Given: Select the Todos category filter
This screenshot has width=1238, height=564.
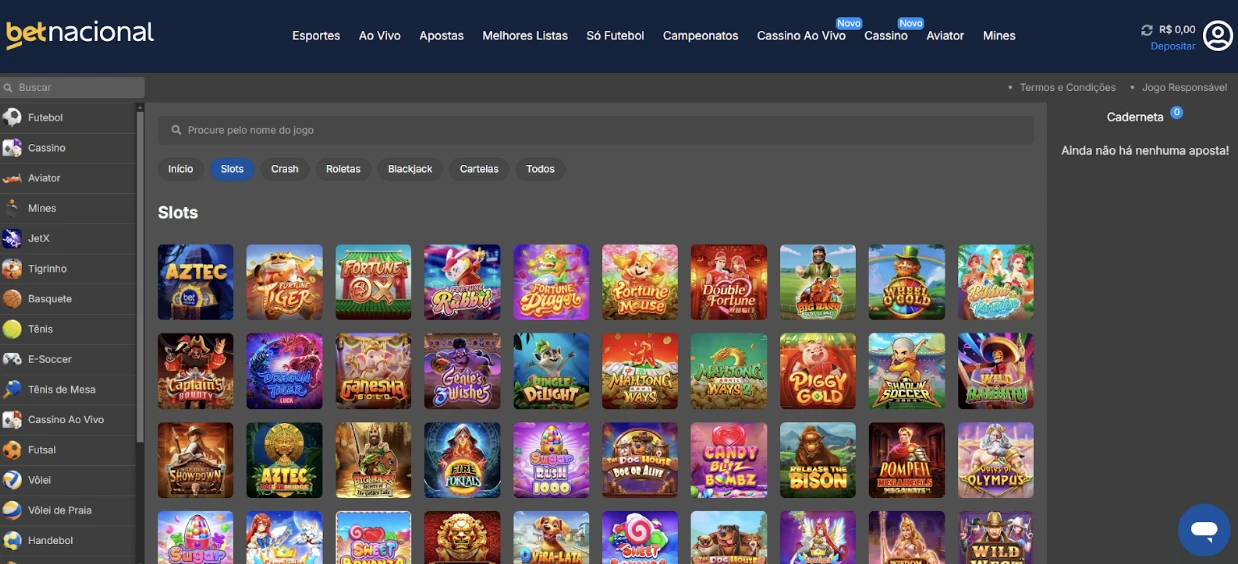Looking at the screenshot, I should [x=540, y=169].
